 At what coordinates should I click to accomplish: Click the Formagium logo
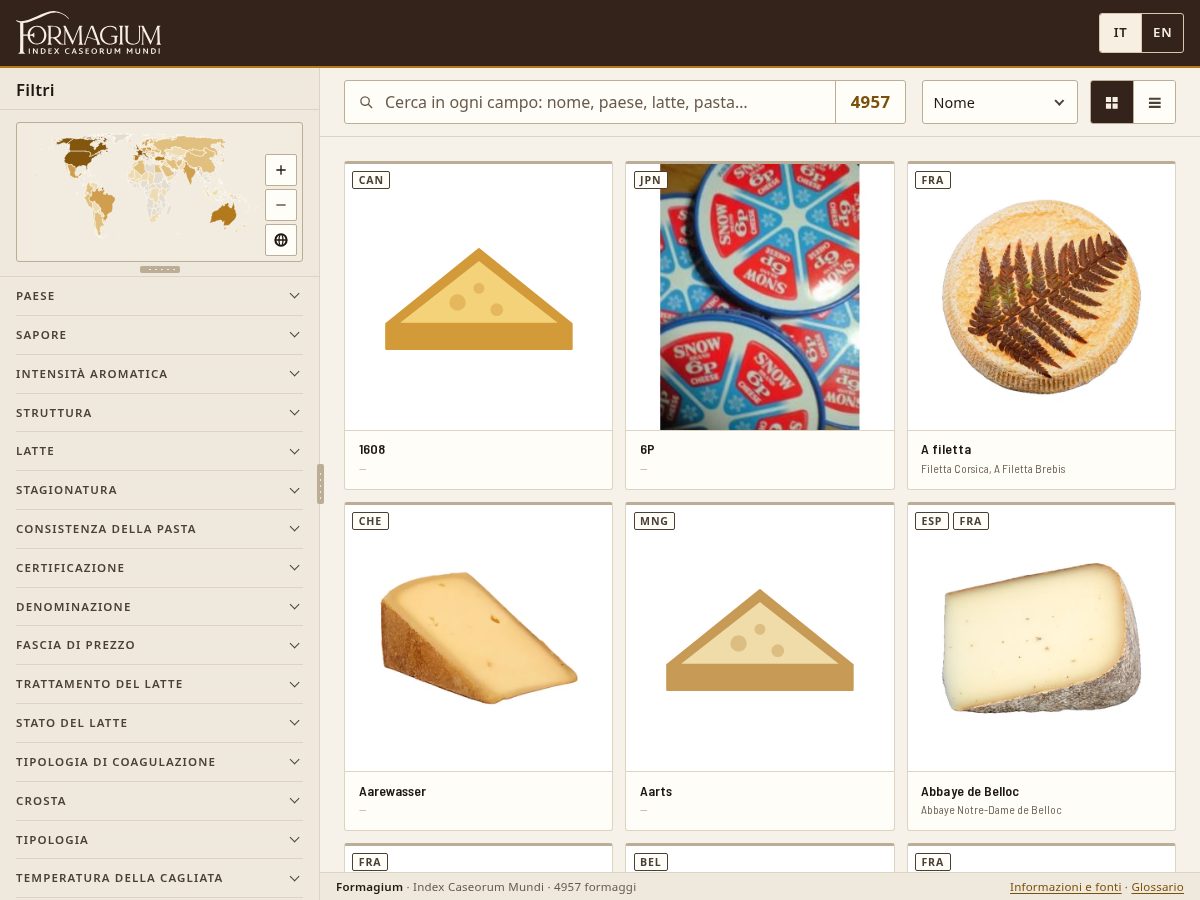click(x=89, y=33)
